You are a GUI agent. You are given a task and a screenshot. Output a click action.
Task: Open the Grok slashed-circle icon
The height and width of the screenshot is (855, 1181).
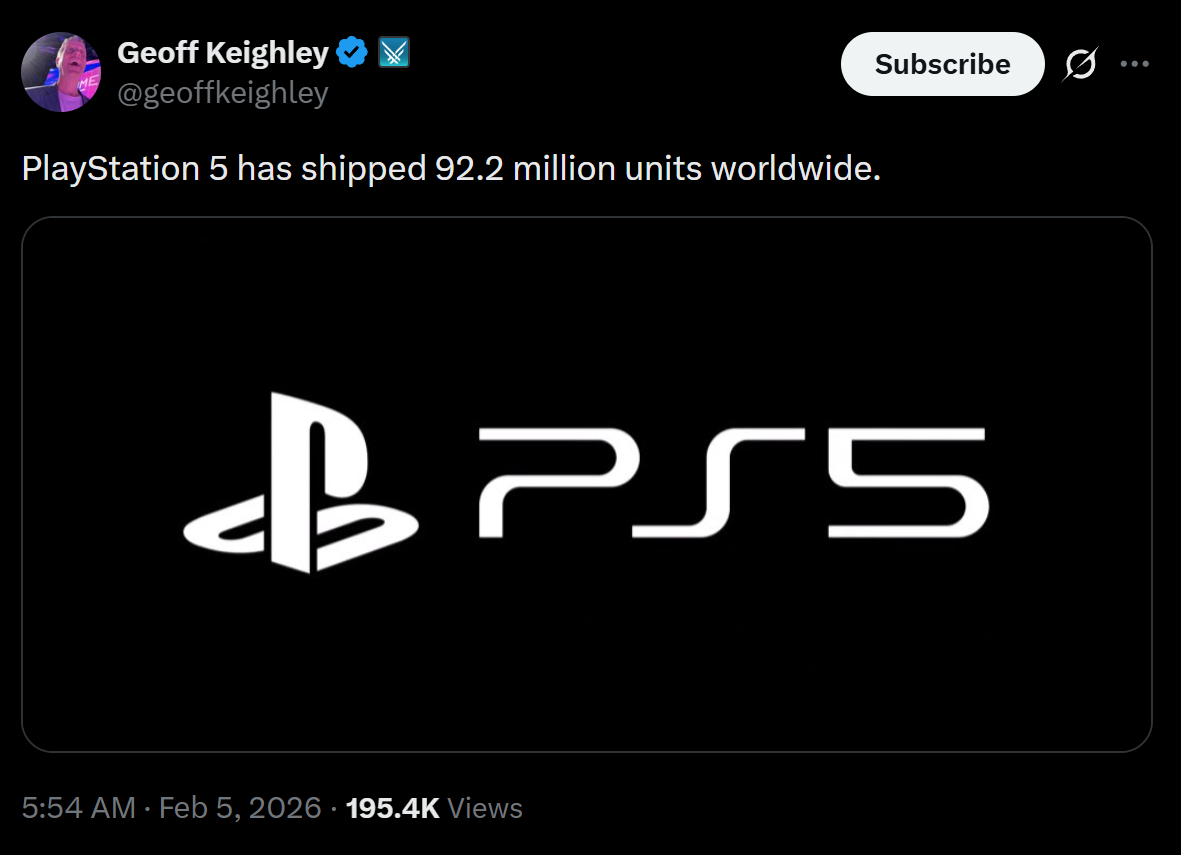tap(1080, 64)
